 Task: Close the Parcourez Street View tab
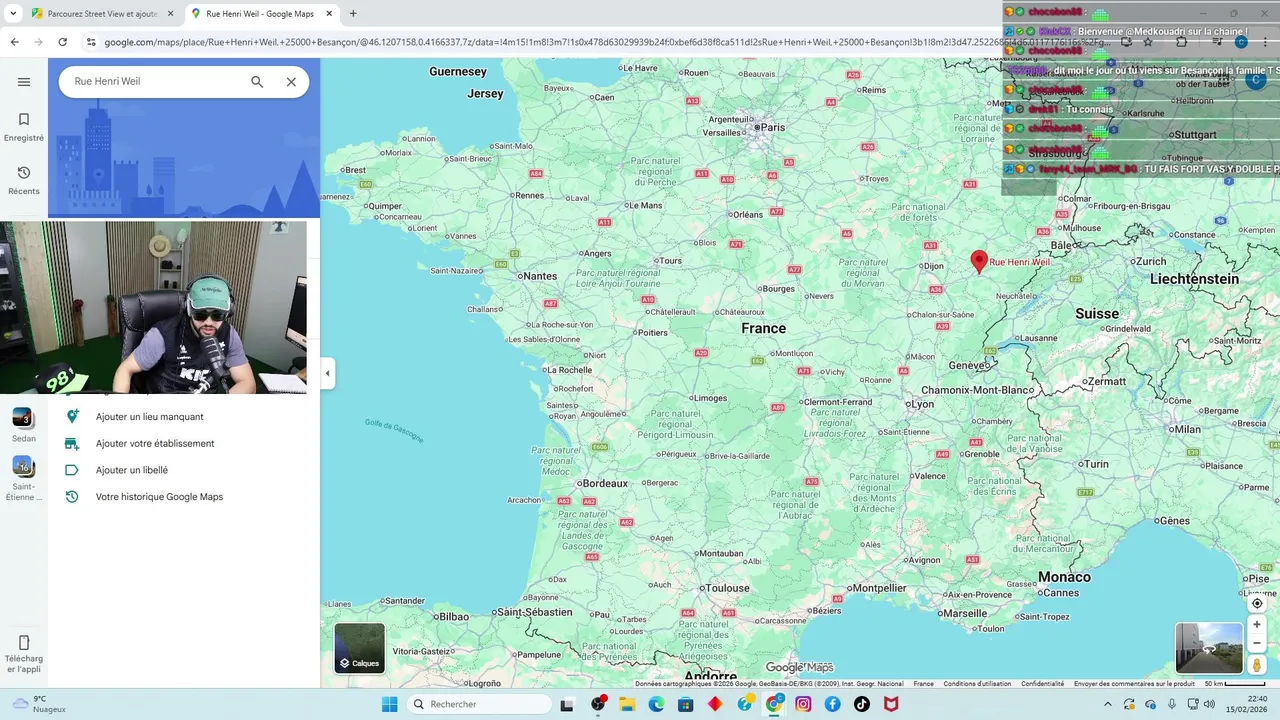[x=170, y=14]
